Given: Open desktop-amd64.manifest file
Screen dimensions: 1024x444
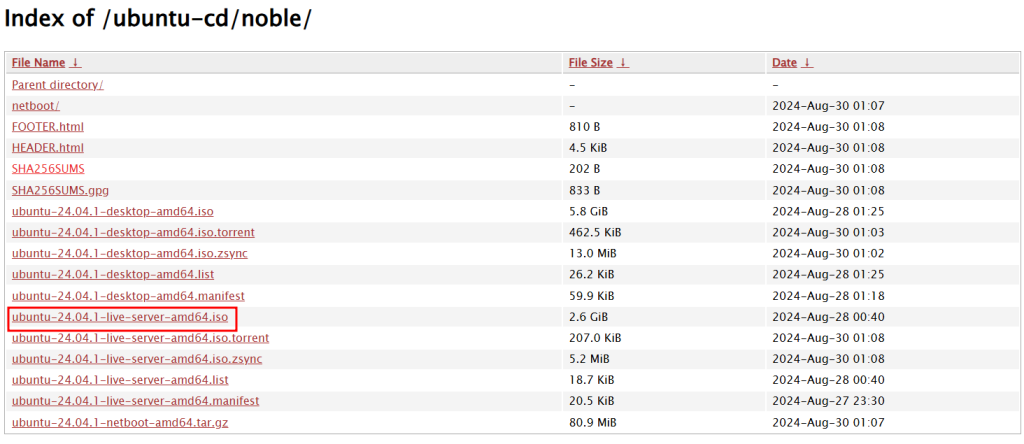Looking at the screenshot, I should pos(128,296).
